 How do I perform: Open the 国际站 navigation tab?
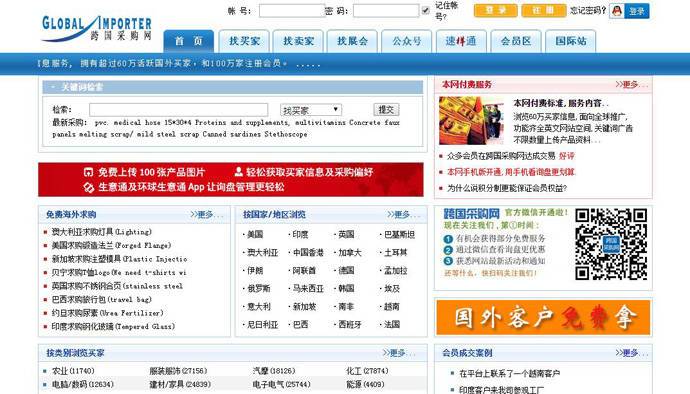point(570,41)
